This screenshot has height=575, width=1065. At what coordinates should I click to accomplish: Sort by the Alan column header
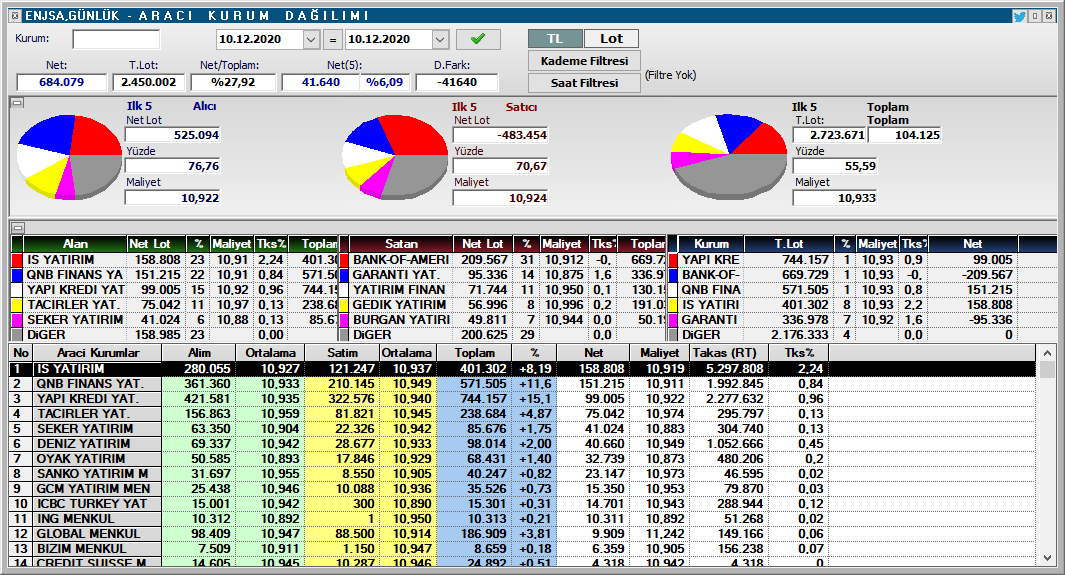tap(75, 244)
